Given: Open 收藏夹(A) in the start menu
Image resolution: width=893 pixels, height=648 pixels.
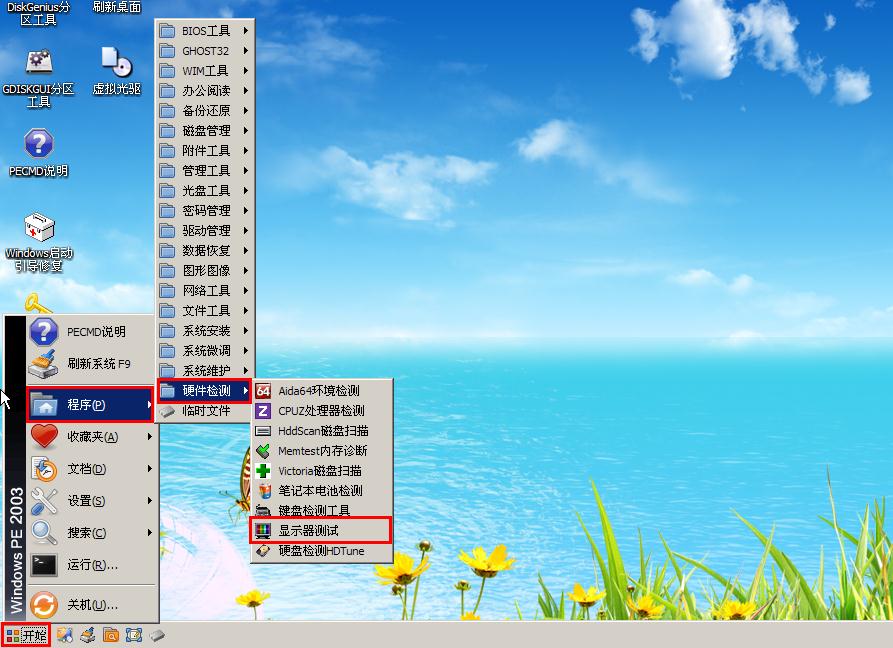Looking at the screenshot, I should [91, 437].
